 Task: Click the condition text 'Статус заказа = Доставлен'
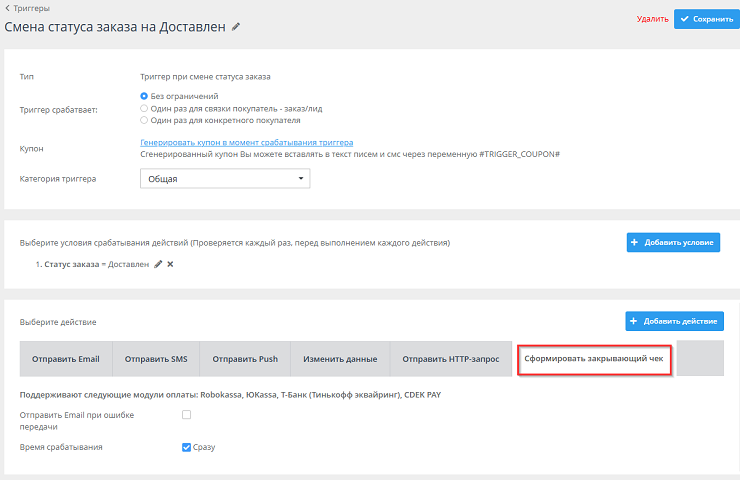pos(96,264)
